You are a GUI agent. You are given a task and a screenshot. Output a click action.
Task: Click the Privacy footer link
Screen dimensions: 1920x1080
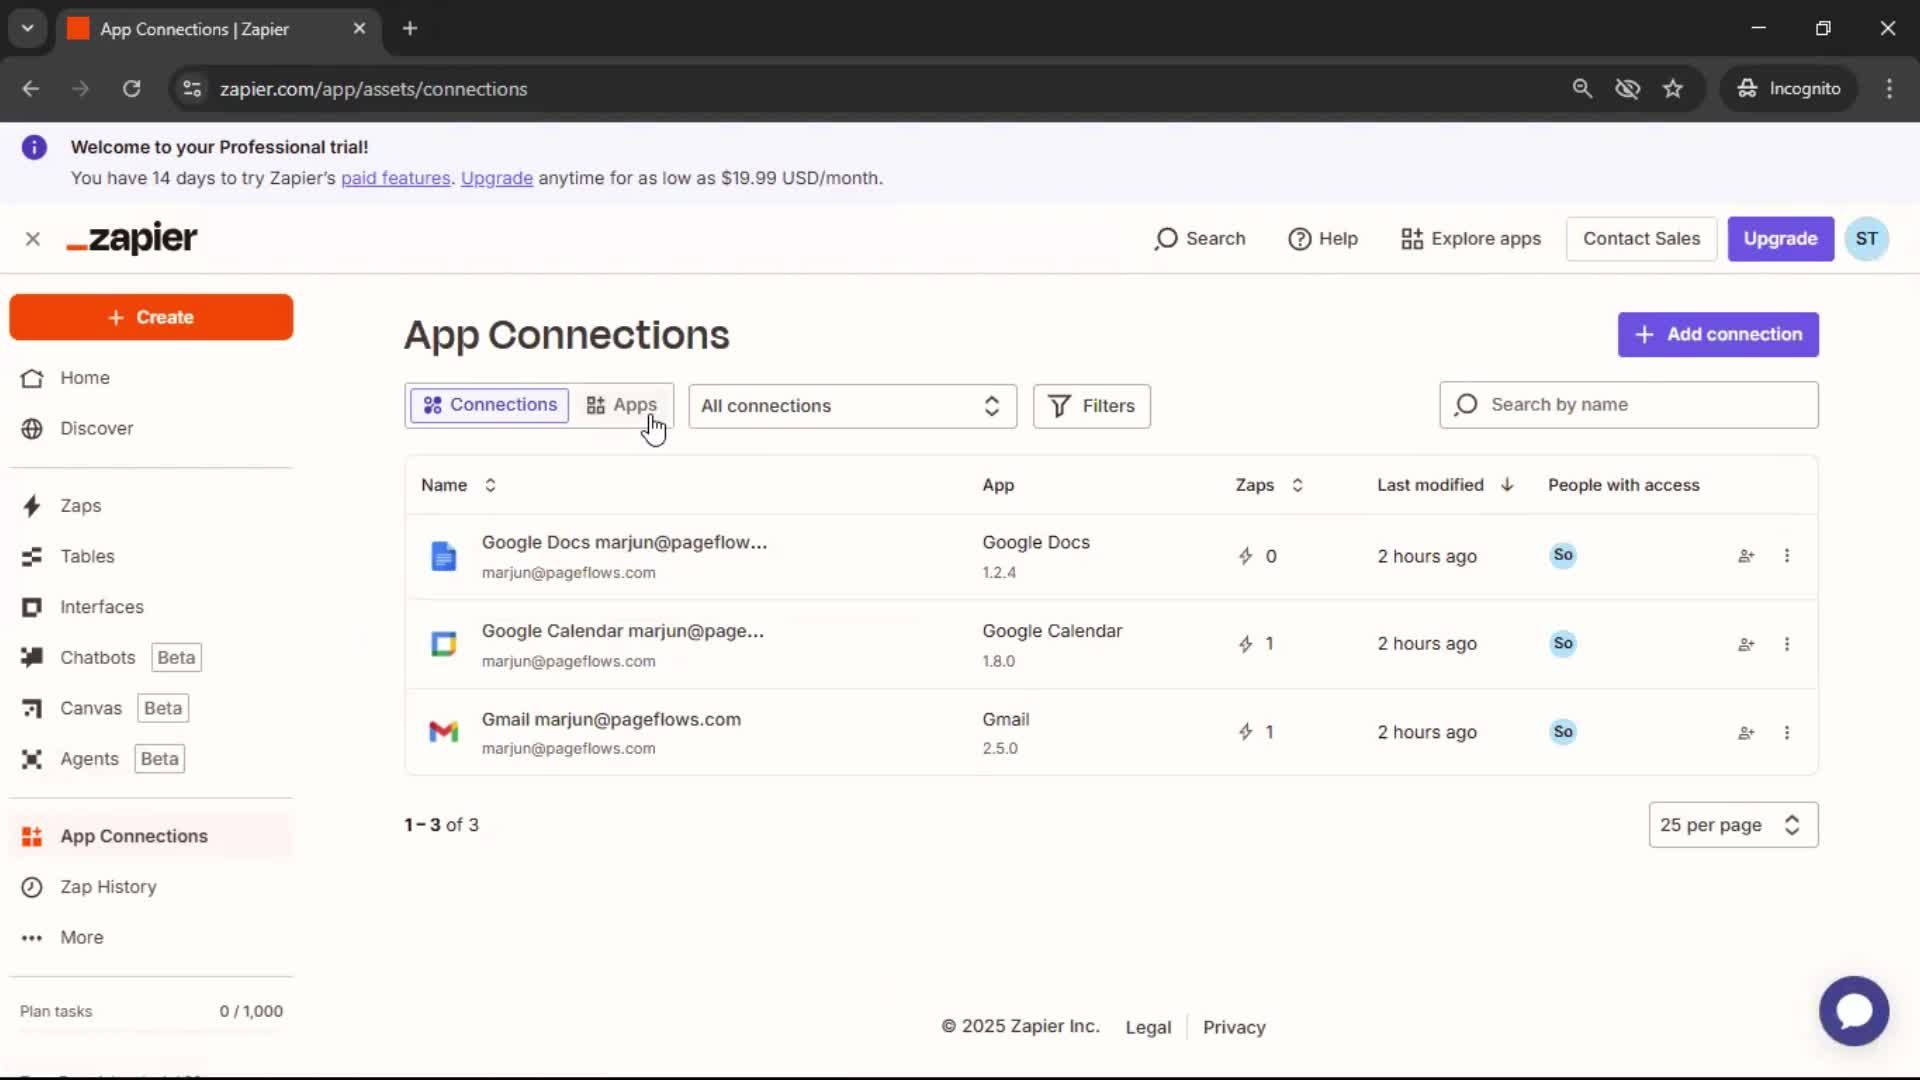(1234, 1027)
